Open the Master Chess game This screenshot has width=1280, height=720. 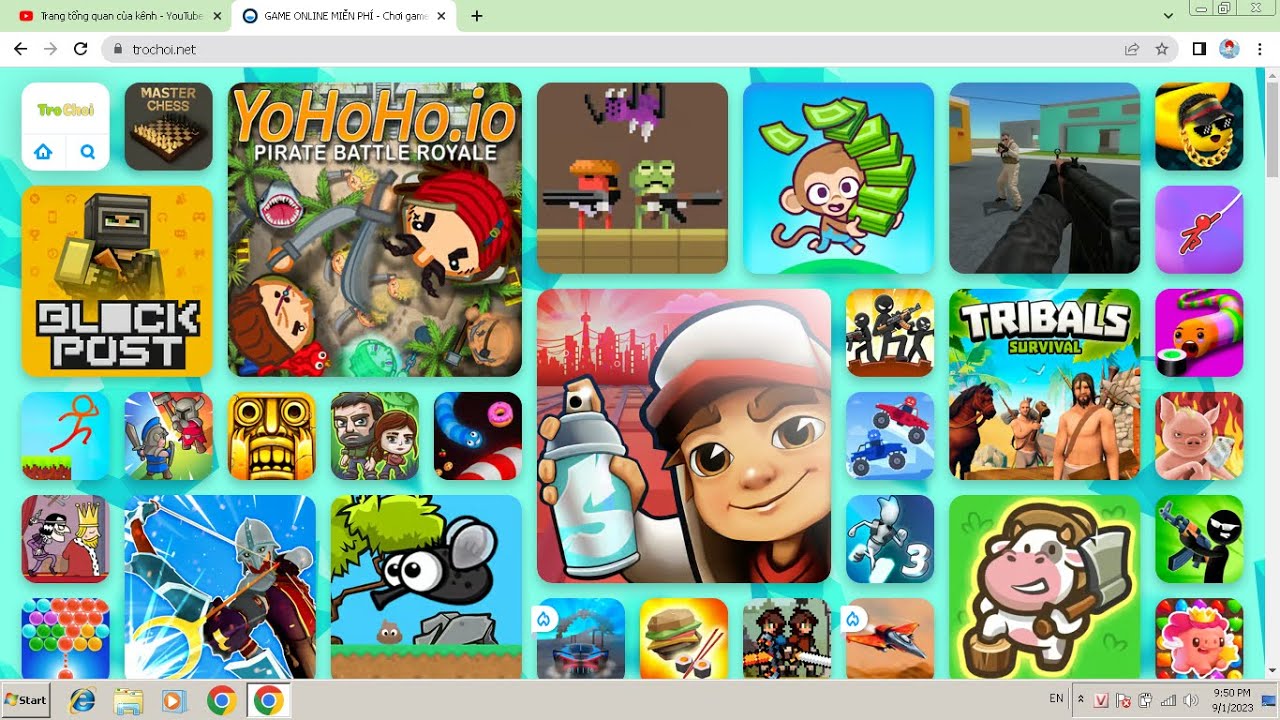[168, 126]
